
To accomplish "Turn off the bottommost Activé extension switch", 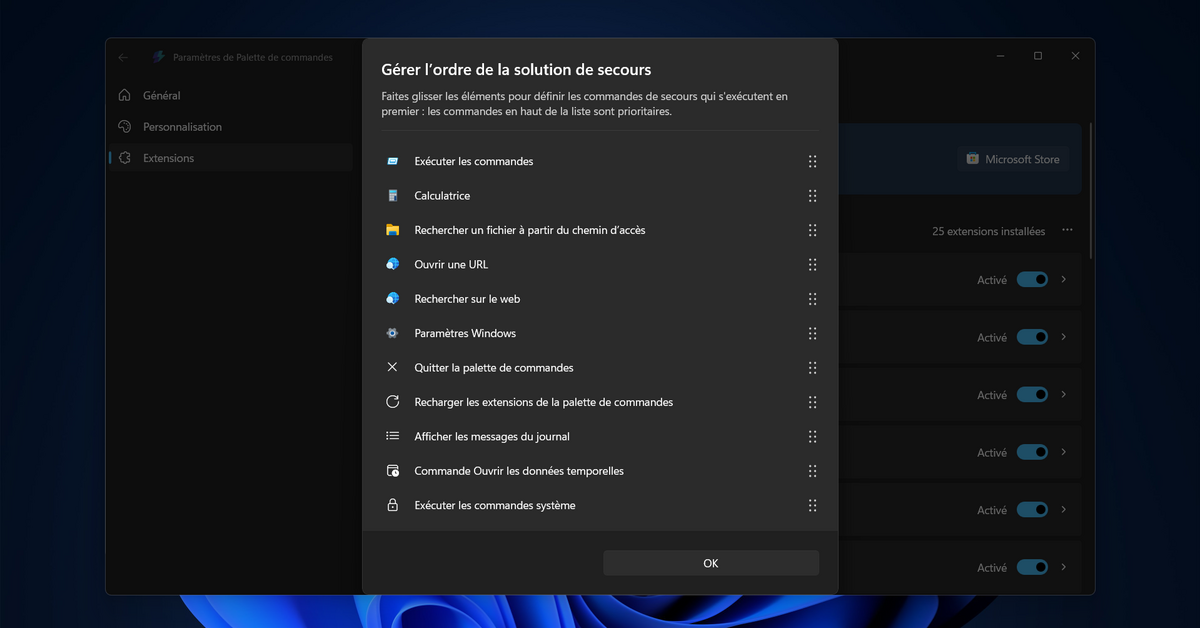I will tap(1032, 568).
